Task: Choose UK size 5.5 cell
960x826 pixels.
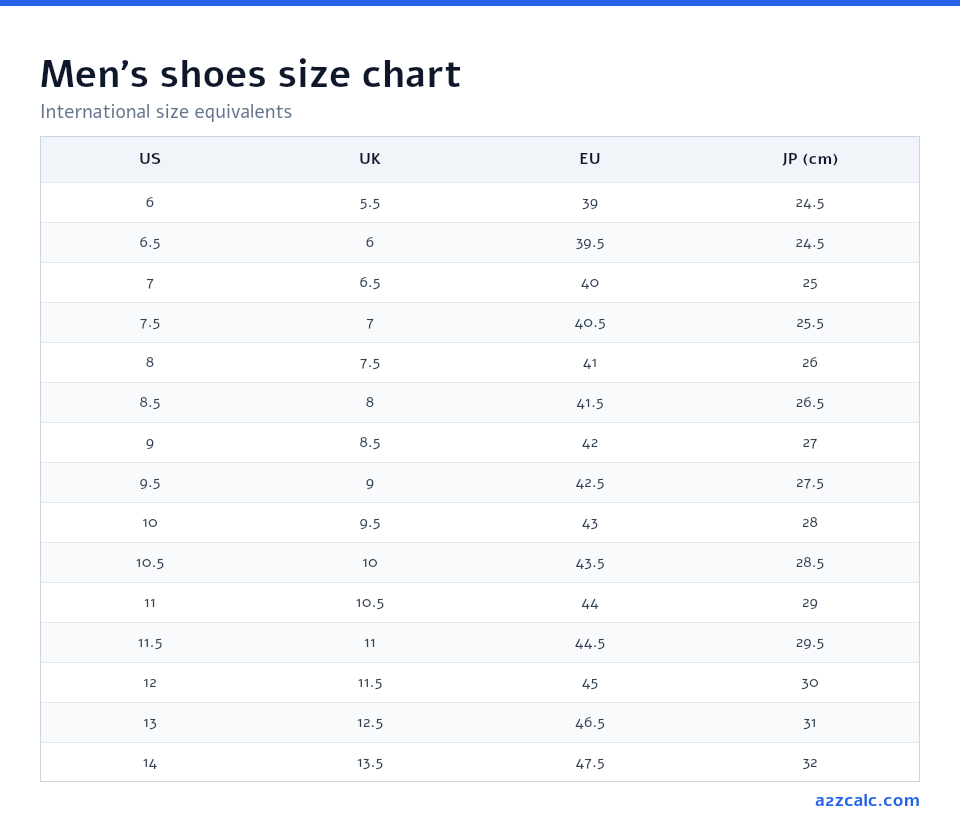Action: (370, 203)
